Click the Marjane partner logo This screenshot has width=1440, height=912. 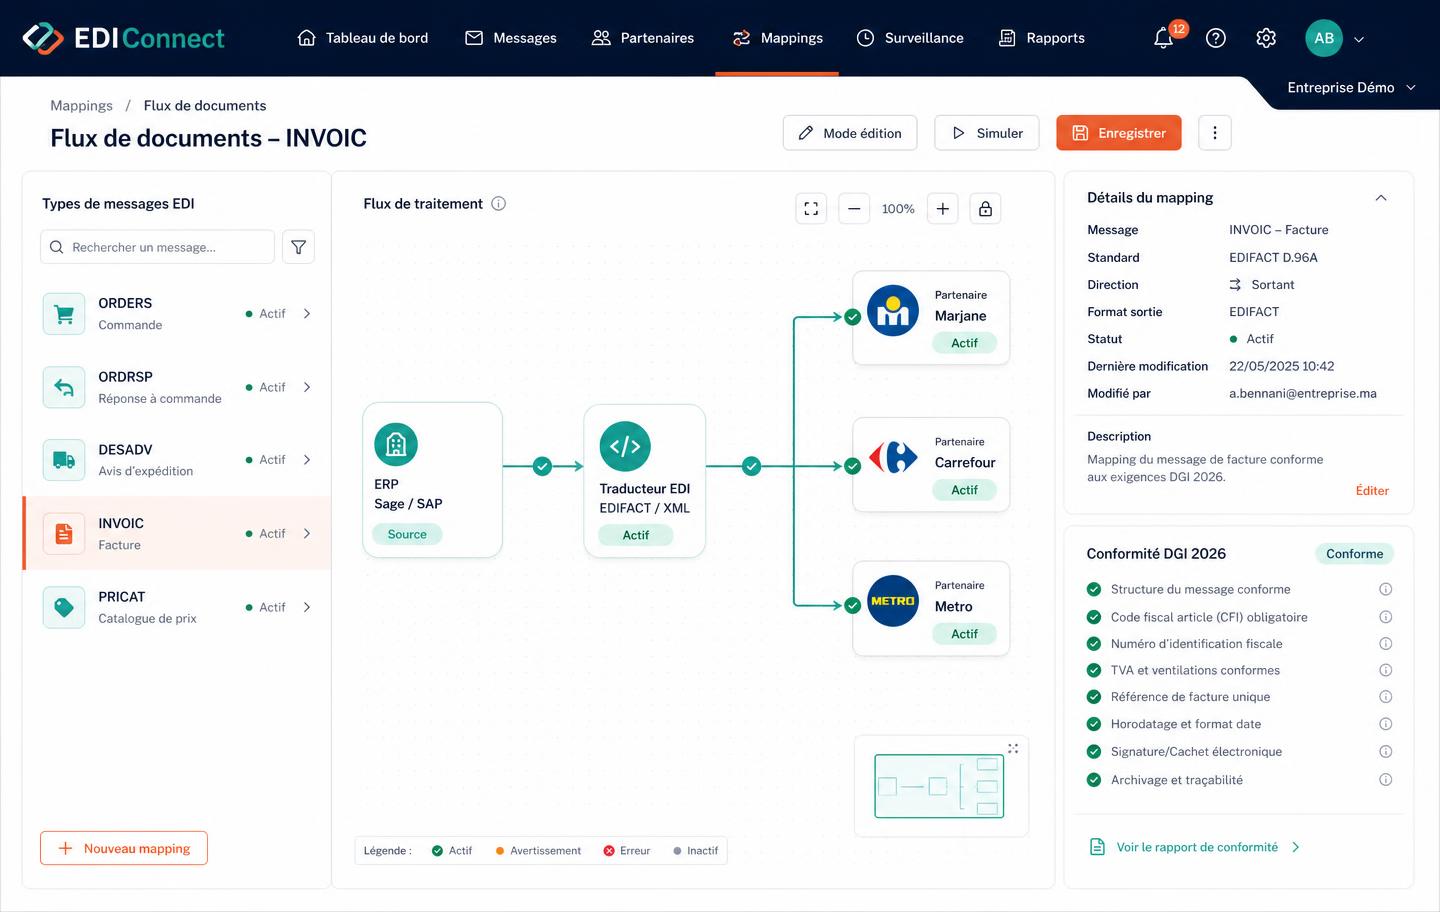point(893,311)
